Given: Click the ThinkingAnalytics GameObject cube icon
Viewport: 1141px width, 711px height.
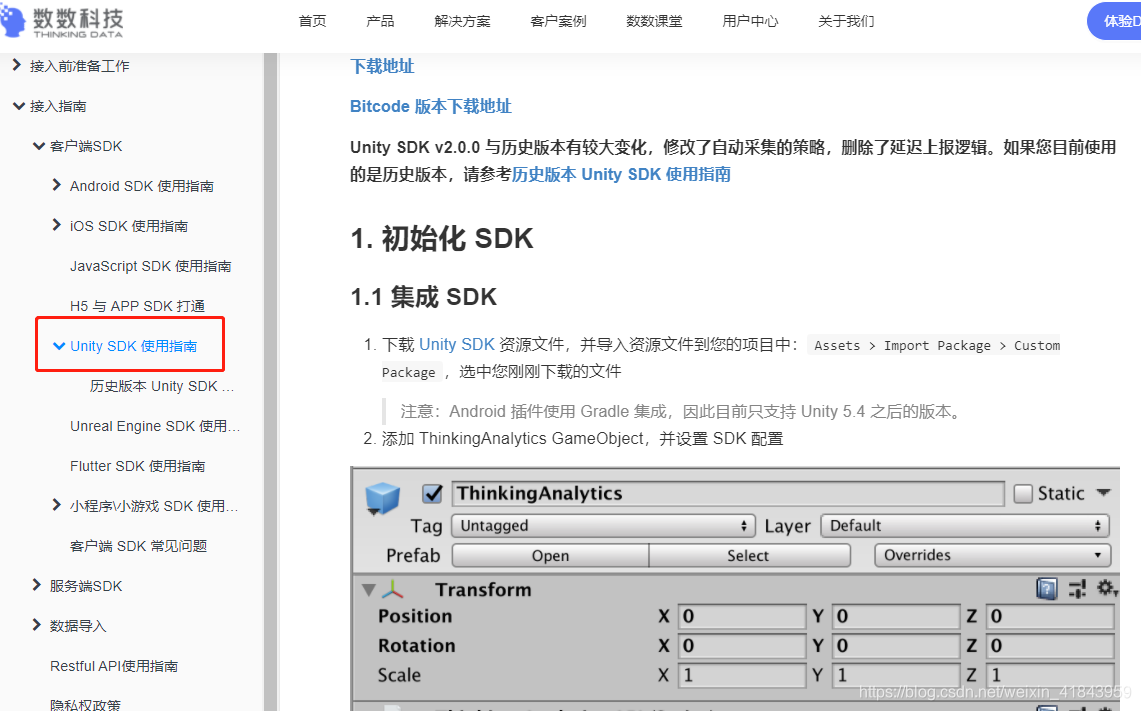Looking at the screenshot, I should click(x=382, y=499).
